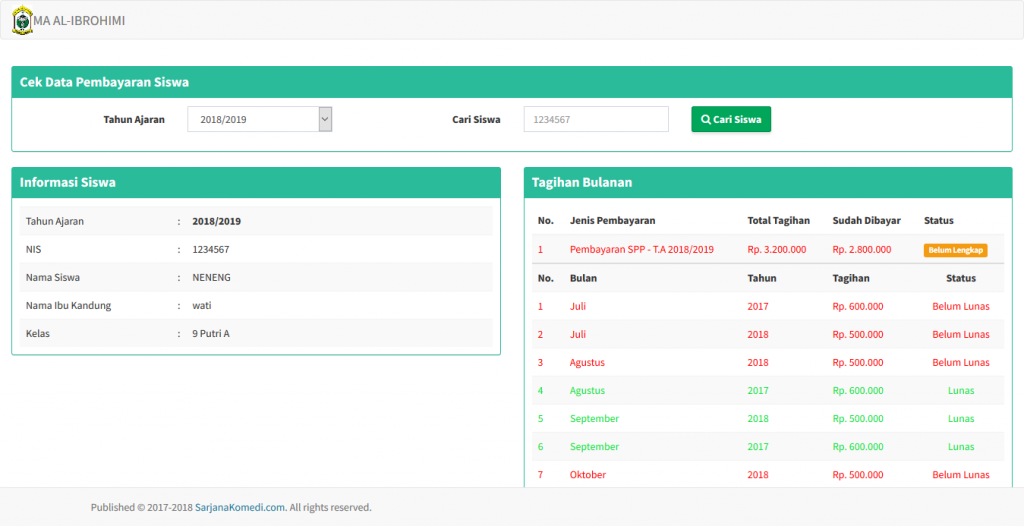Click the green Agustus month in row 4
Viewport: 1024px width, 526px height.
click(588, 391)
